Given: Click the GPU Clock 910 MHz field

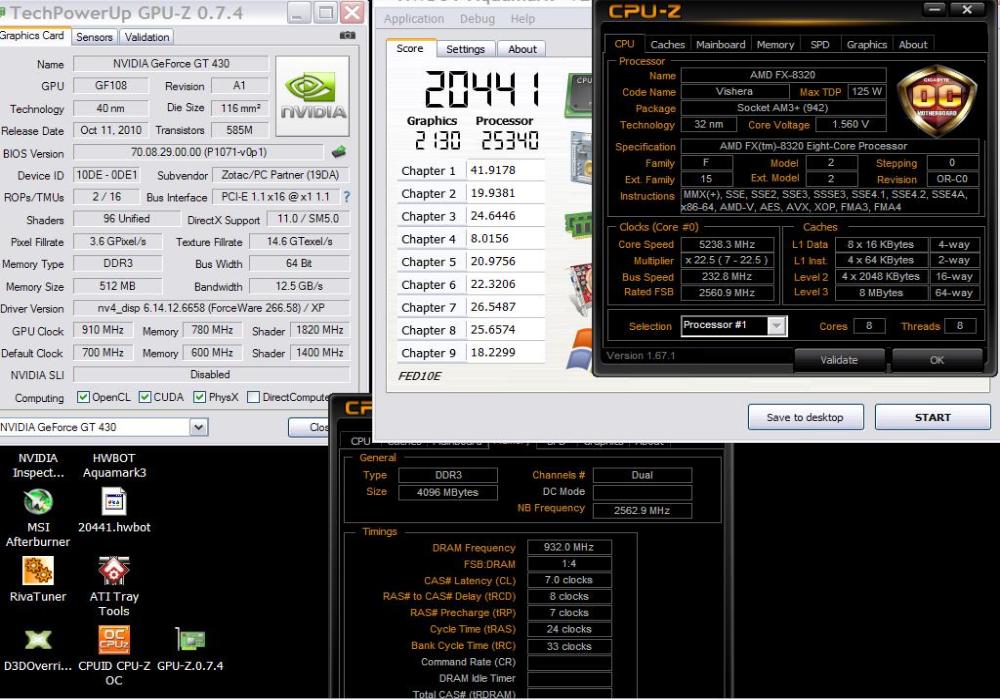Looking at the screenshot, I should [103, 330].
